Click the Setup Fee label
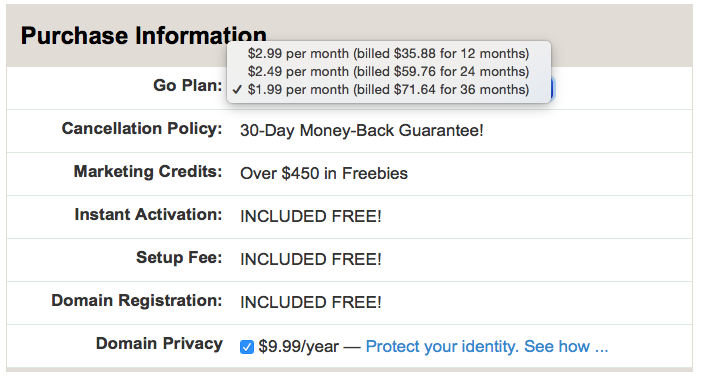The image size is (706, 384). [x=179, y=258]
